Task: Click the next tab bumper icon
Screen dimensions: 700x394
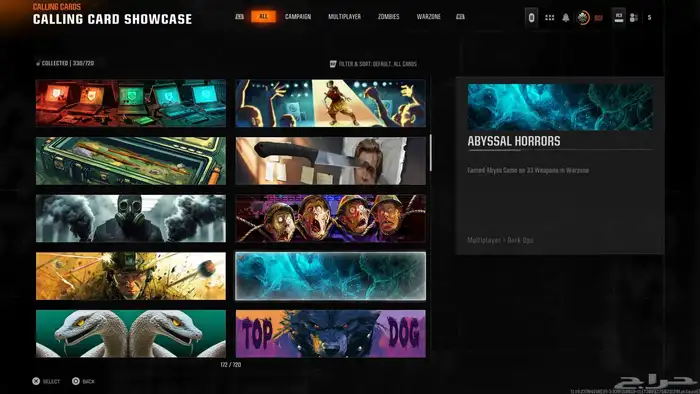Action: point(460,17)
